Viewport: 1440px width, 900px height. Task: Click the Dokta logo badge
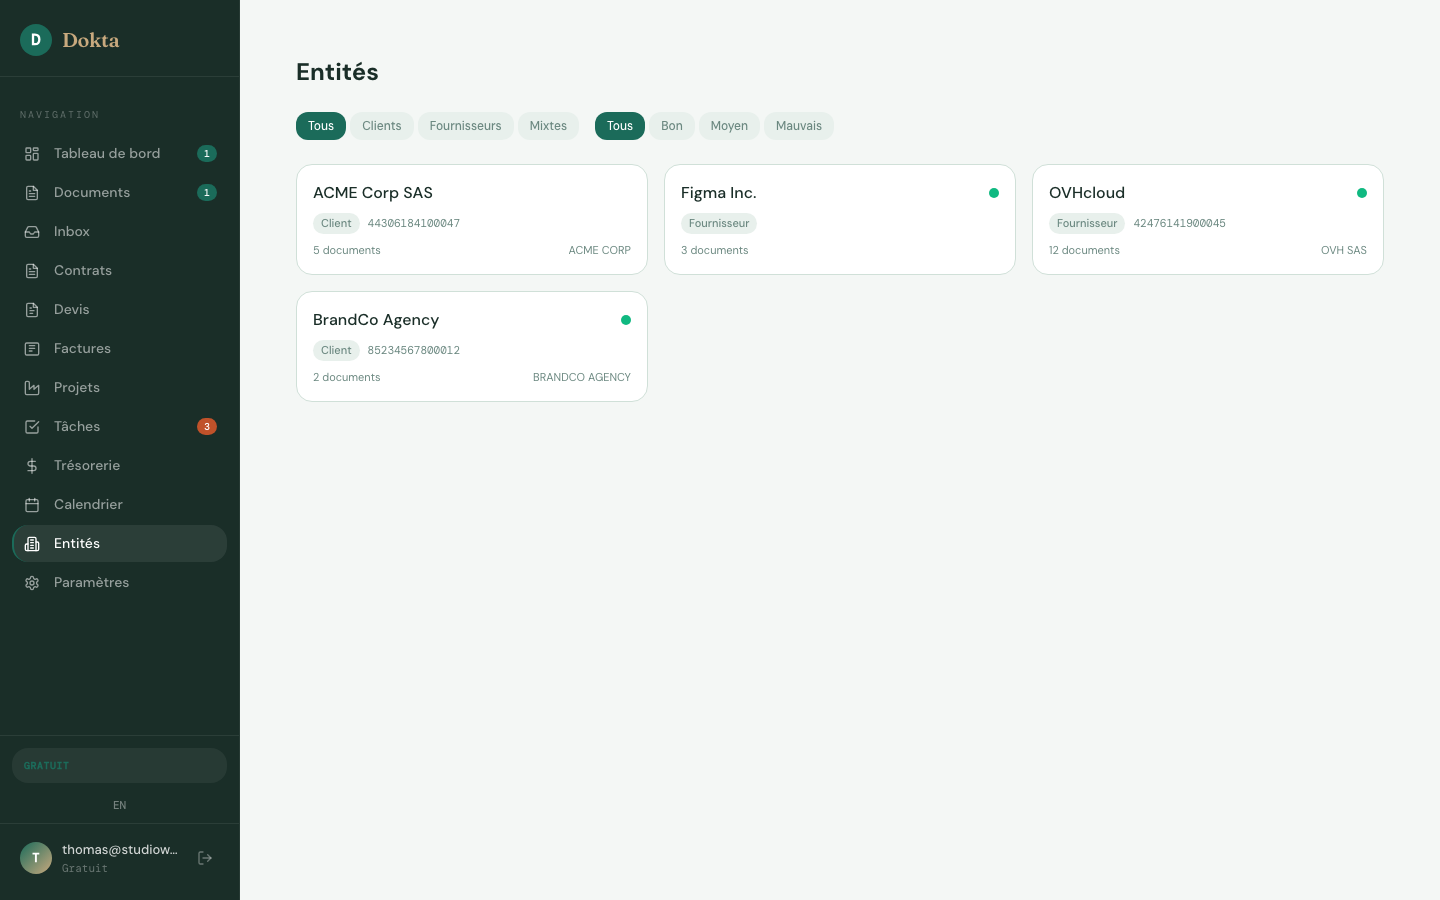coord(36,40)
